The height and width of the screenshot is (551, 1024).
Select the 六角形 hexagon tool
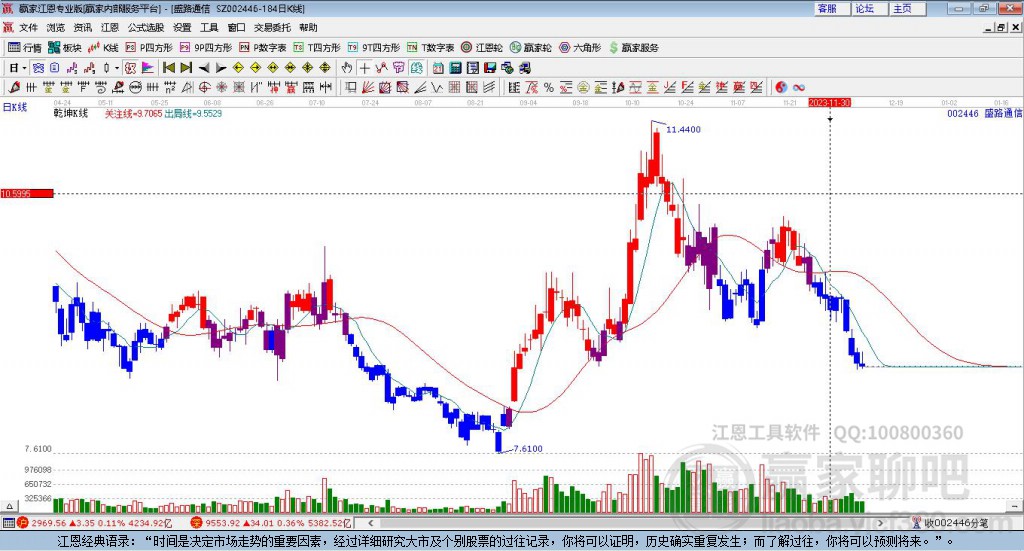pyautogui.click(x=580, y=48)
